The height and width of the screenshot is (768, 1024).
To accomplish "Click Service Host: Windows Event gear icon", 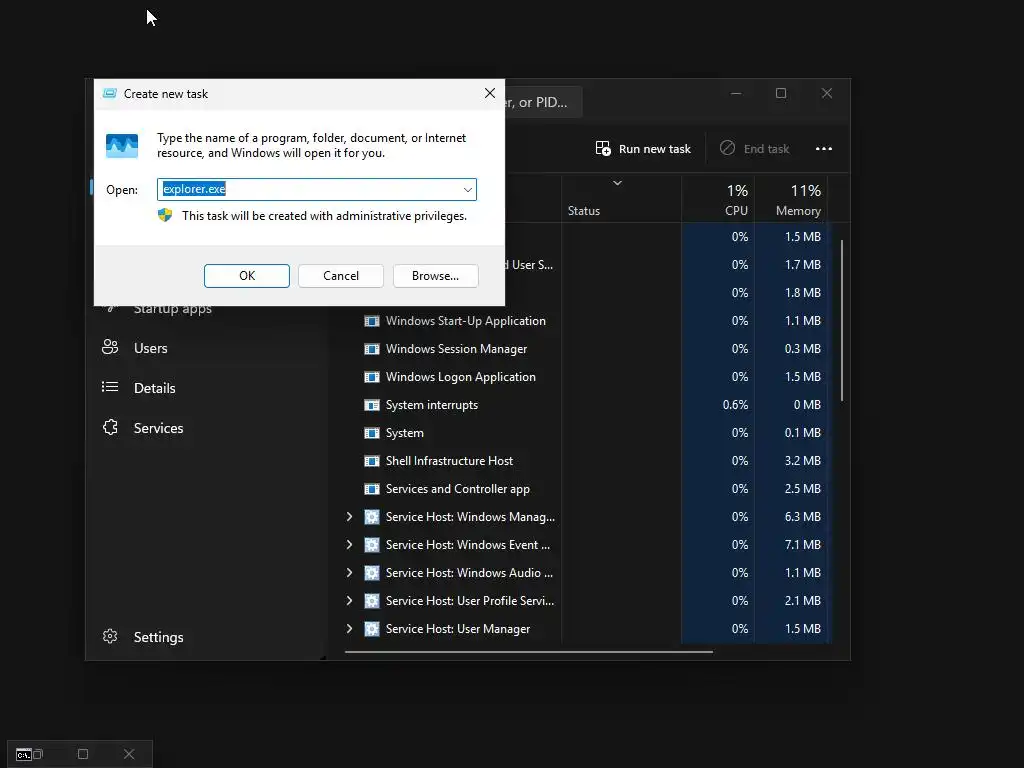I will tap(372, 545).
